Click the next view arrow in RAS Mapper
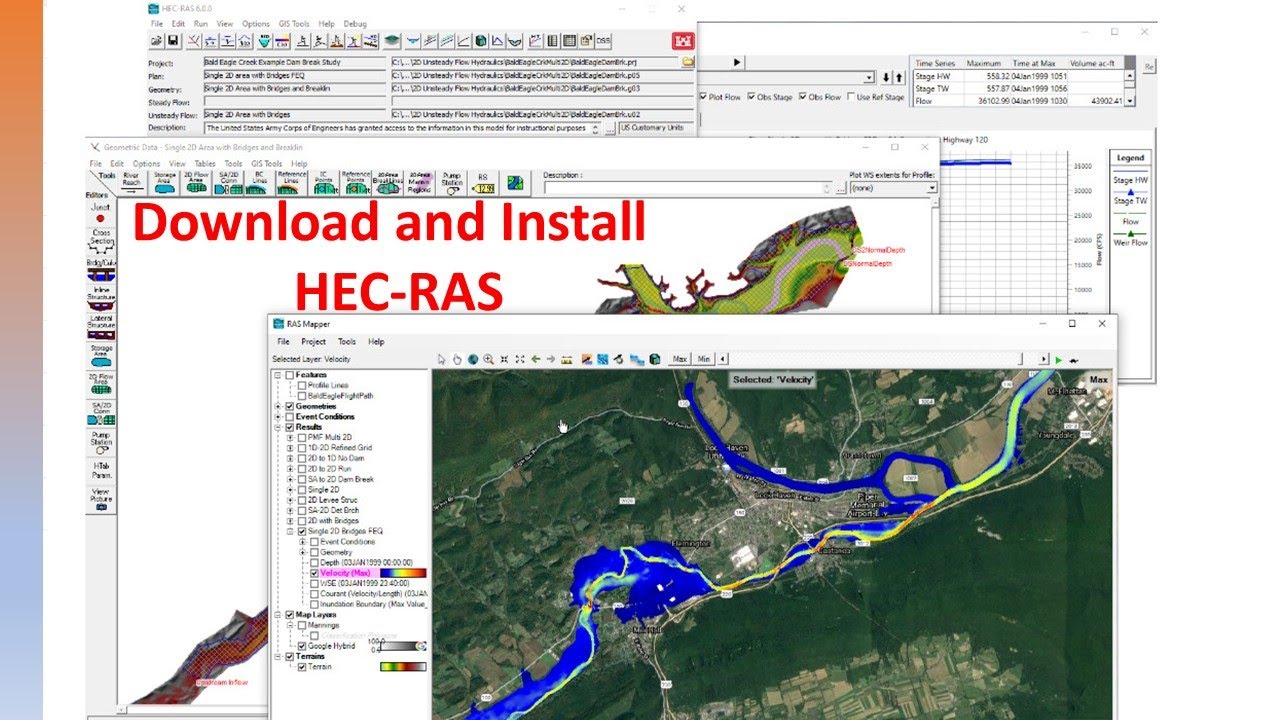The width and height of the screenshot is (1280, 720). [551, 359]
